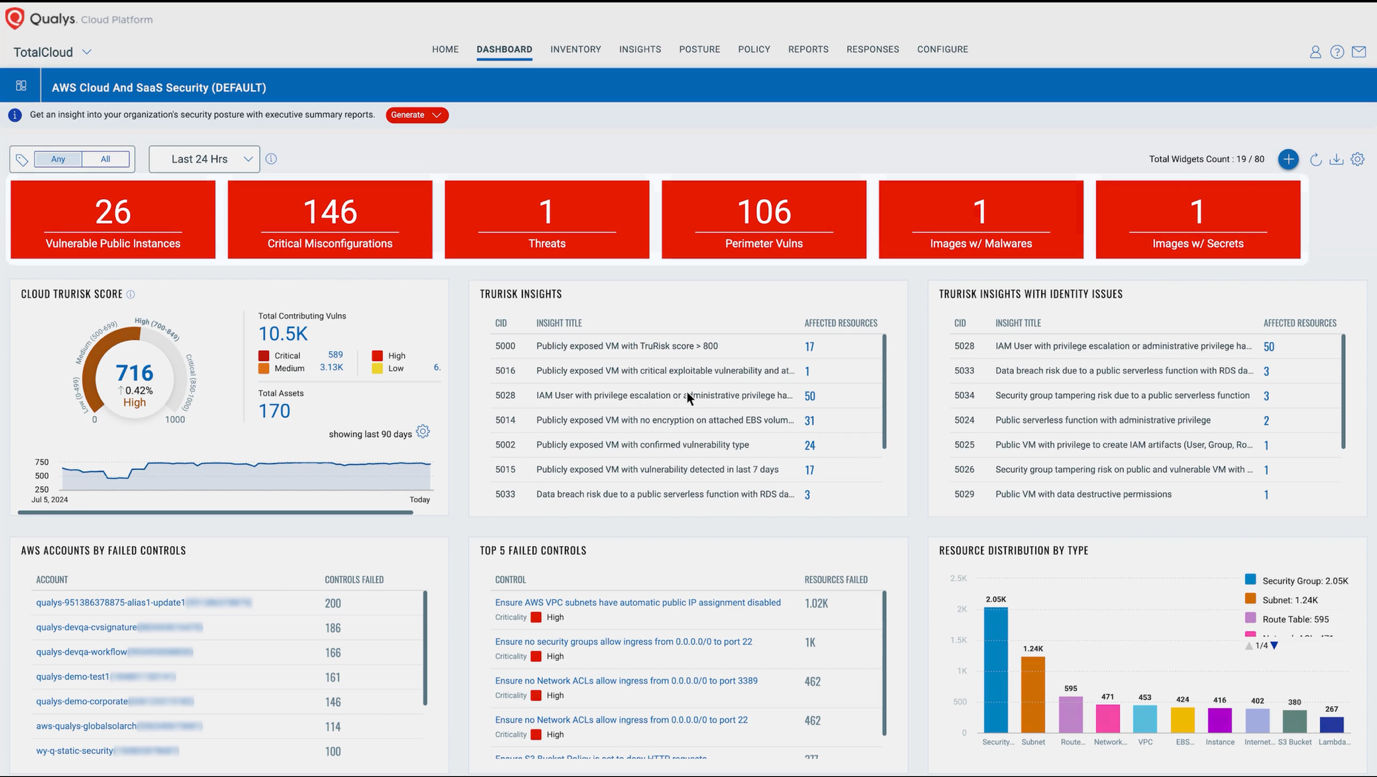Open affected resources 31 for CID 5014
Screen dimensions: 1377x777
click(809, 421)
